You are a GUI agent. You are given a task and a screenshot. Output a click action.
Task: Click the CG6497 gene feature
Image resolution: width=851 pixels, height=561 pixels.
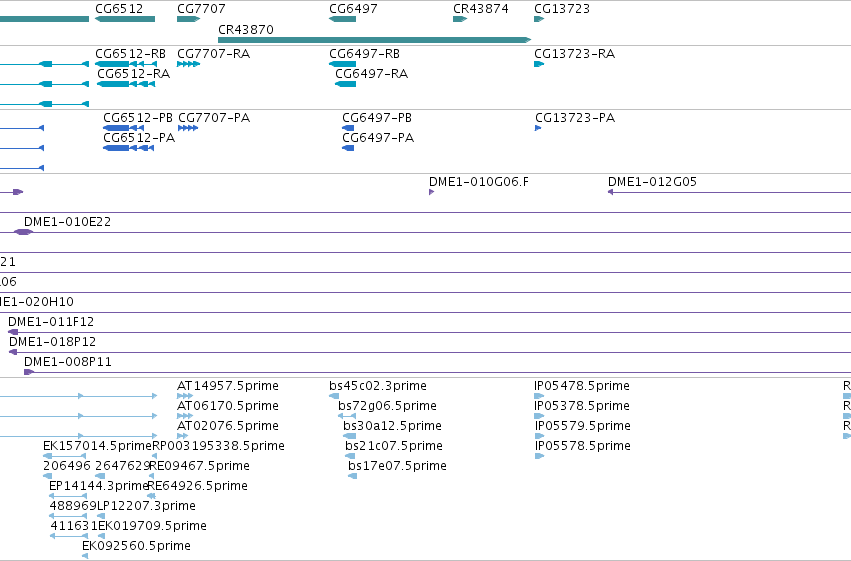[342, 19]
